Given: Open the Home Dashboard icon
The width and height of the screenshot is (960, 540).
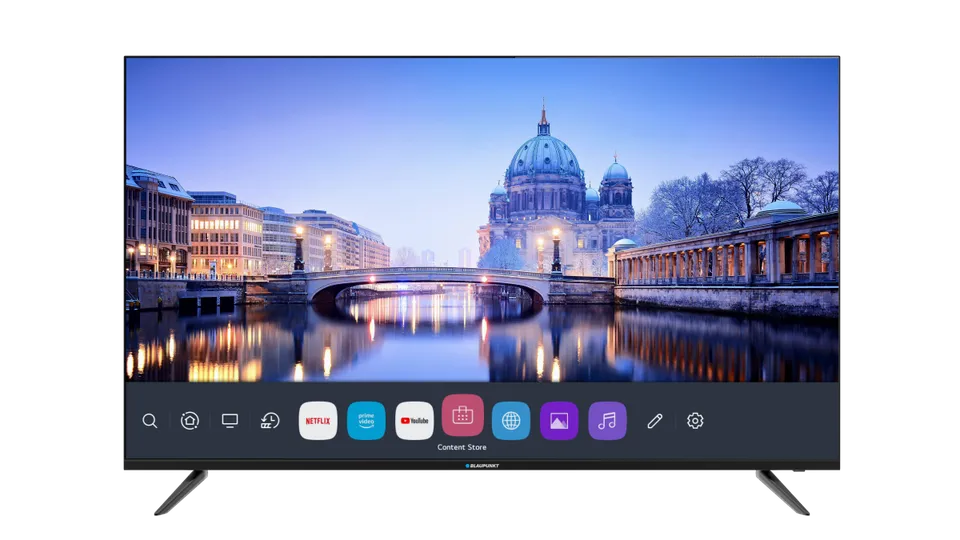Looking at the screenshot, I should pos(190,421).
